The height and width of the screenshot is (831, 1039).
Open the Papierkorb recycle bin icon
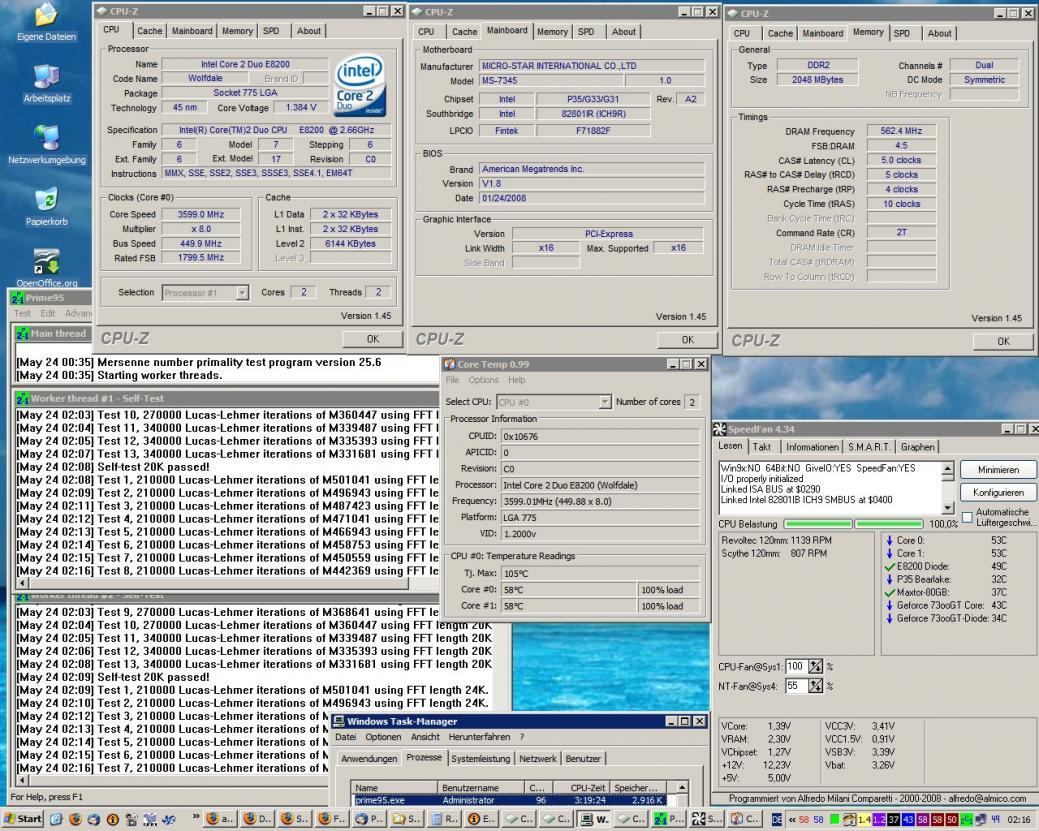45,199
